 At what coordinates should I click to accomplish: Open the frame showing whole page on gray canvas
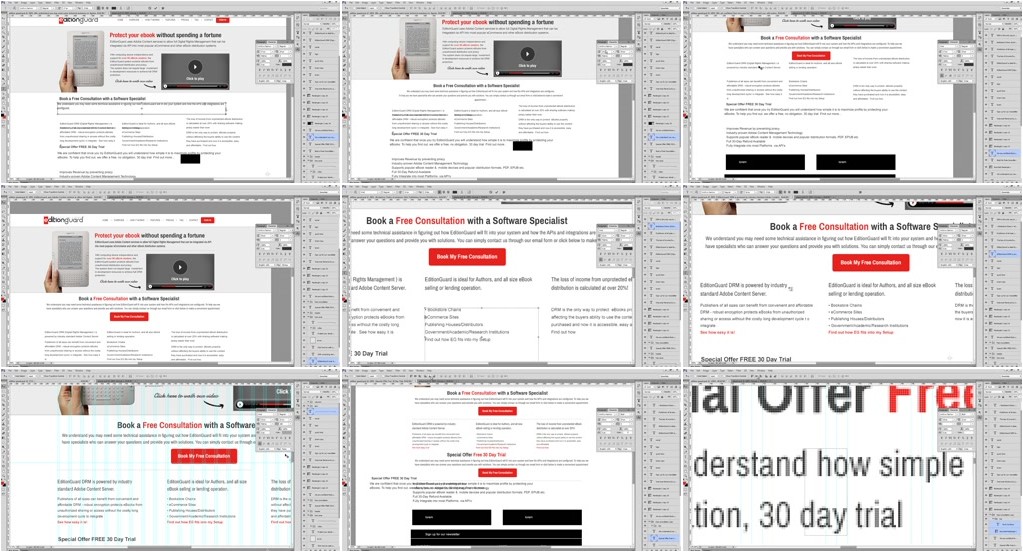pos(171,275)
